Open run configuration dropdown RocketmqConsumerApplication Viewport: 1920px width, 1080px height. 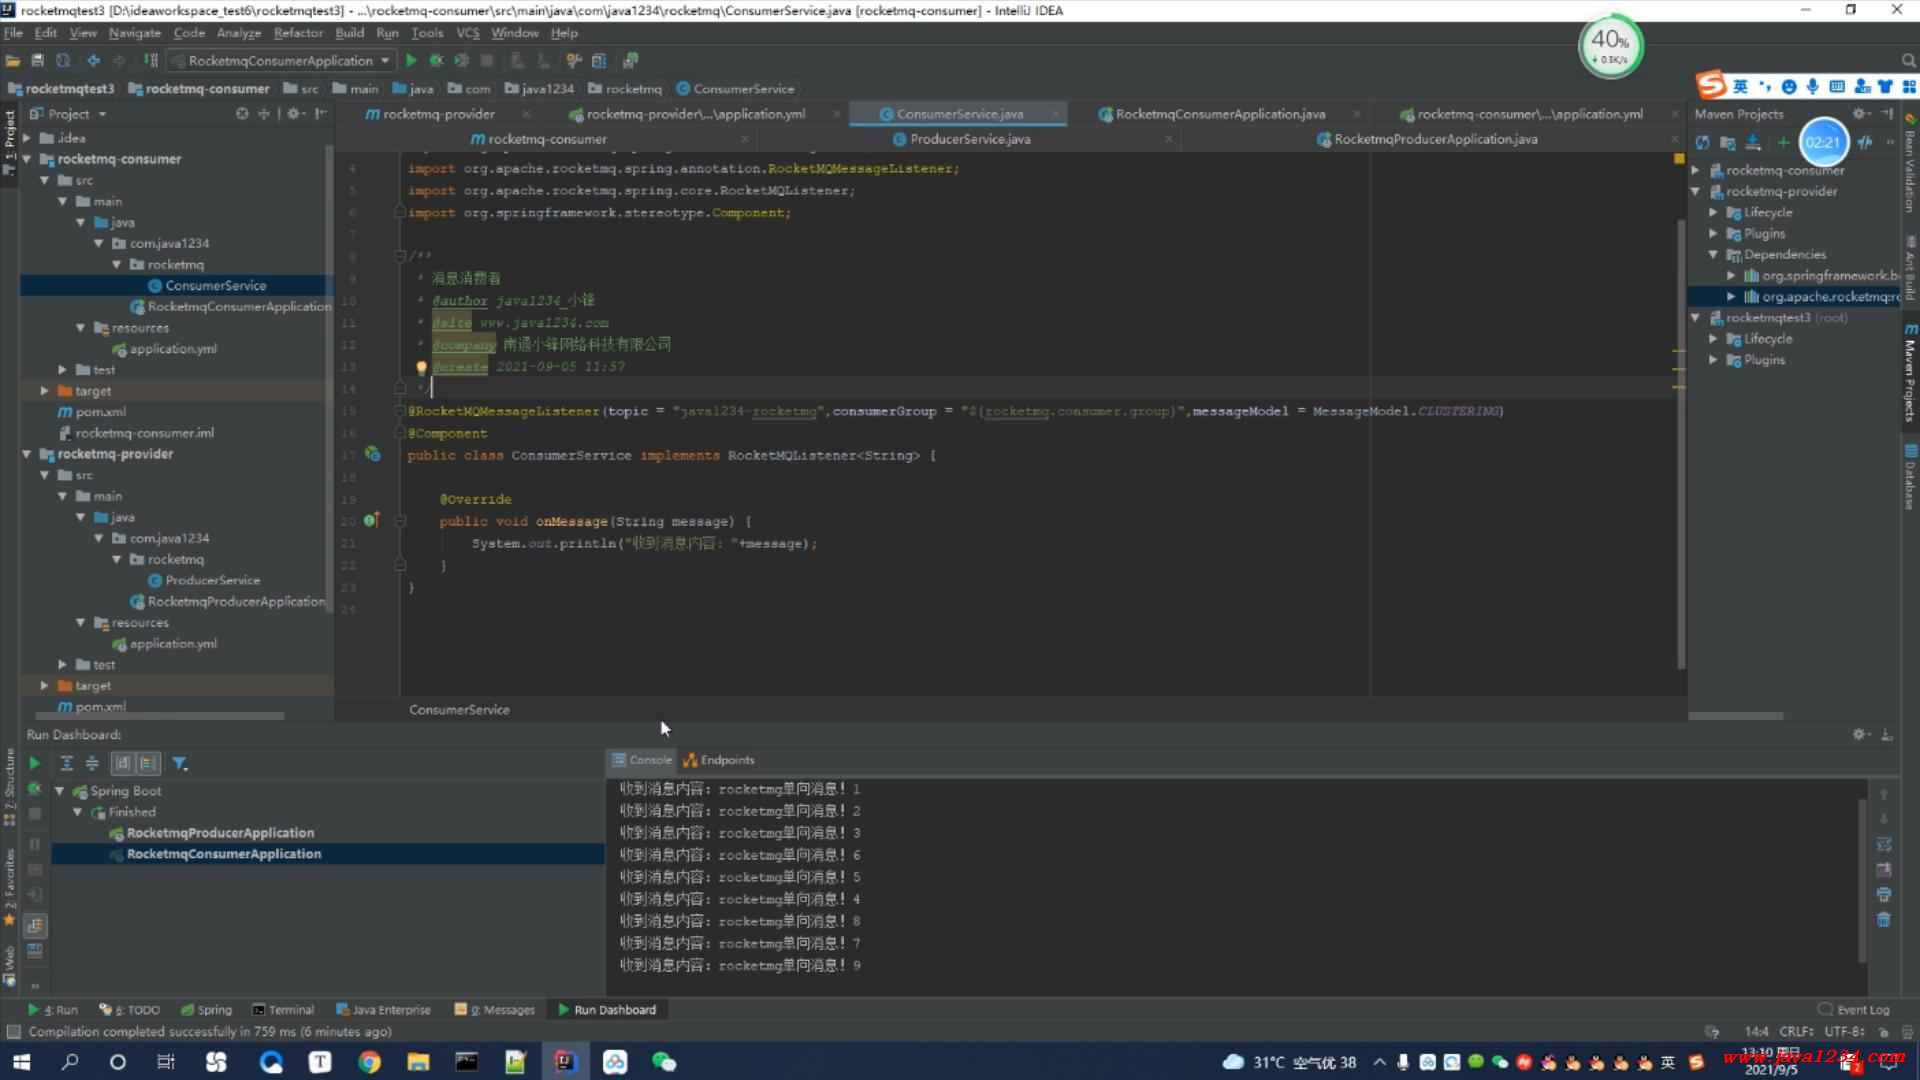pos(281,60)
